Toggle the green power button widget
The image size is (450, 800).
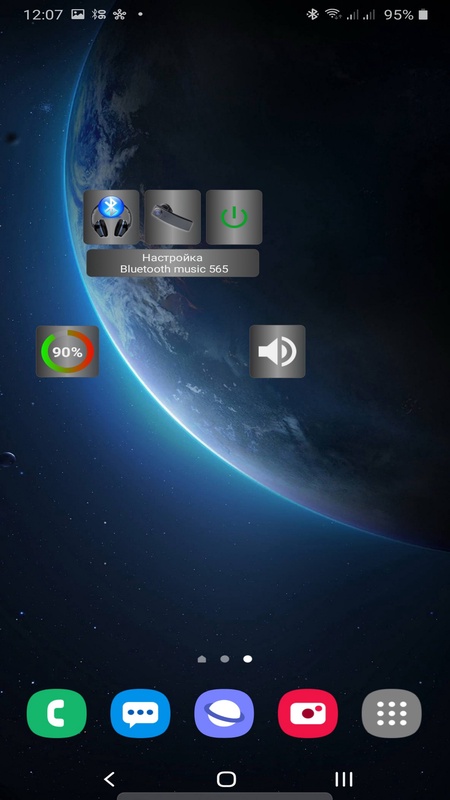coord(234,217)
